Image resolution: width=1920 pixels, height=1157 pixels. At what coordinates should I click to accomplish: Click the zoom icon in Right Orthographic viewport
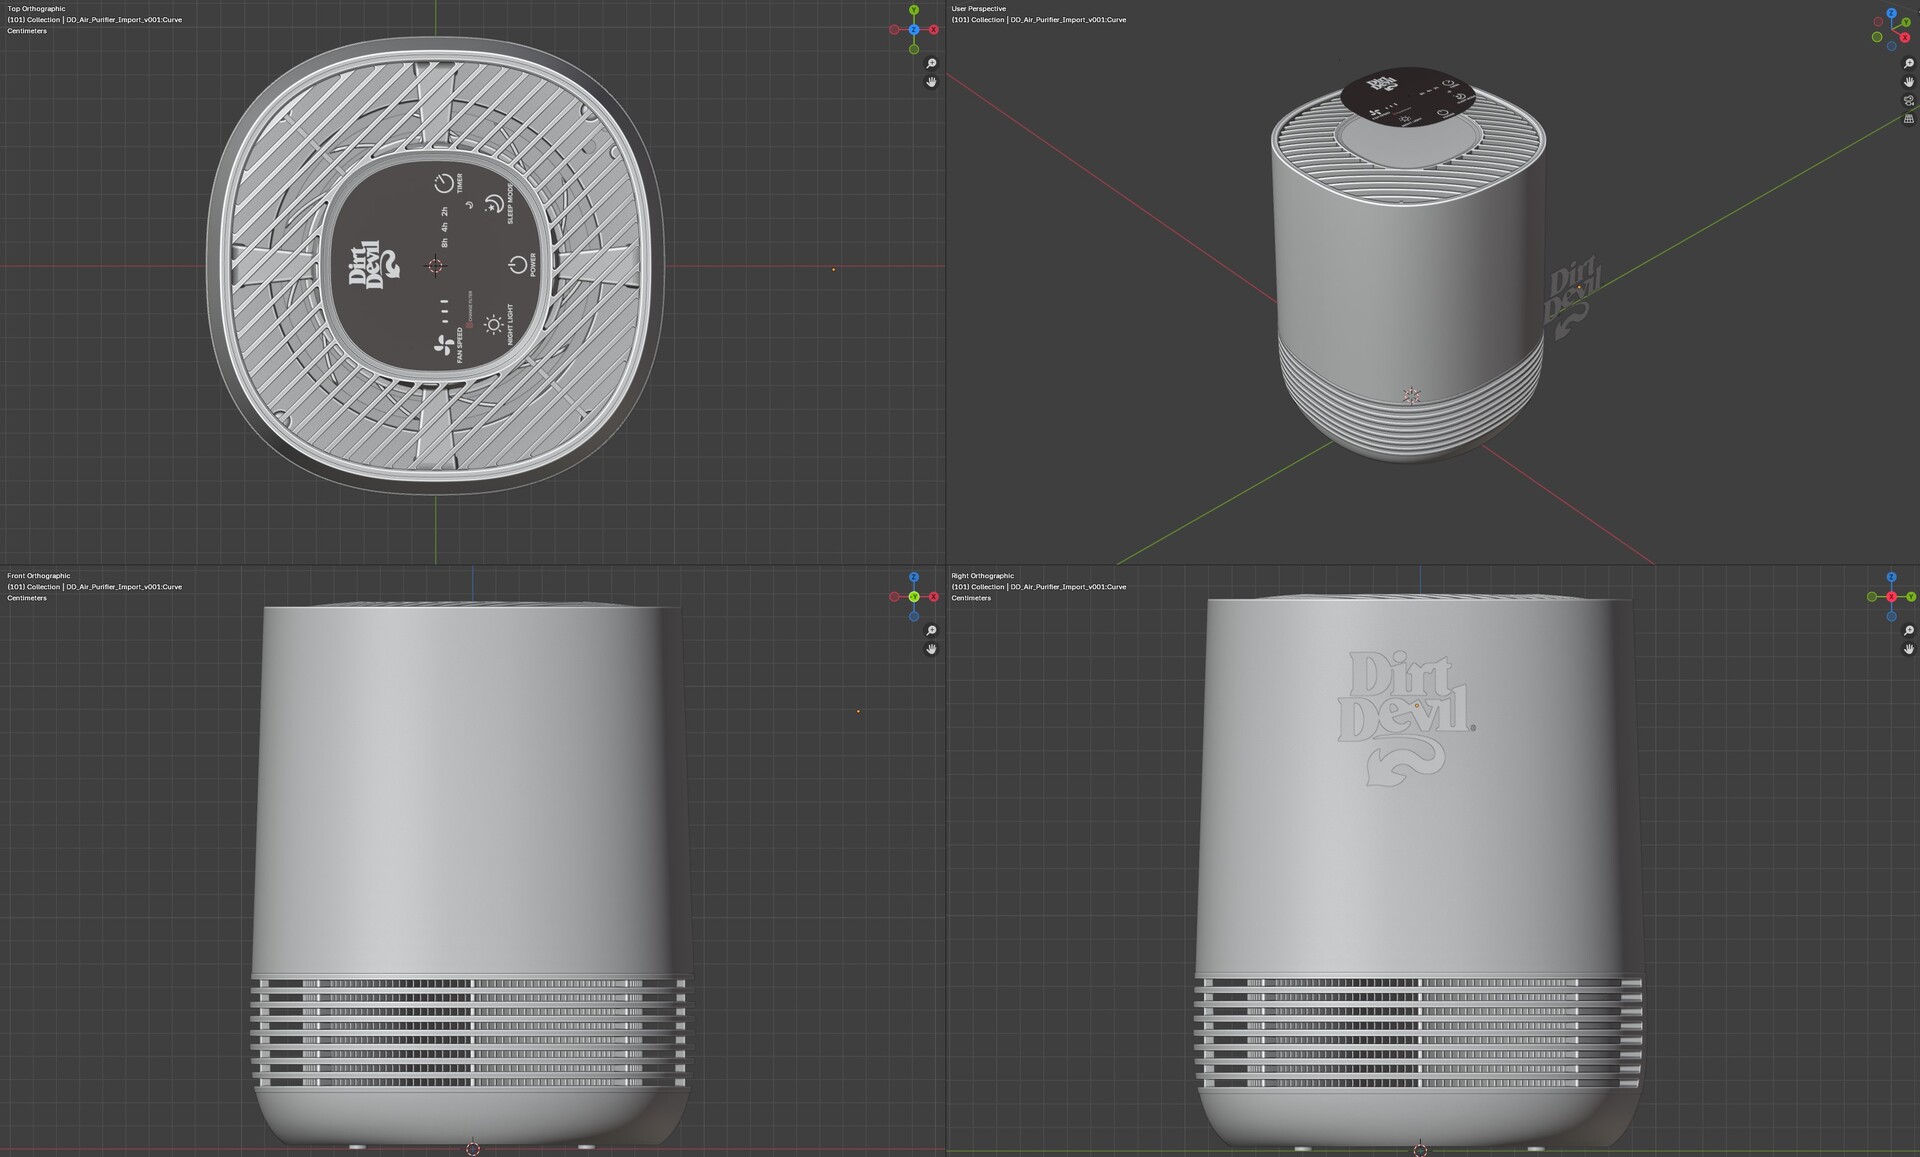point(1909,631)
